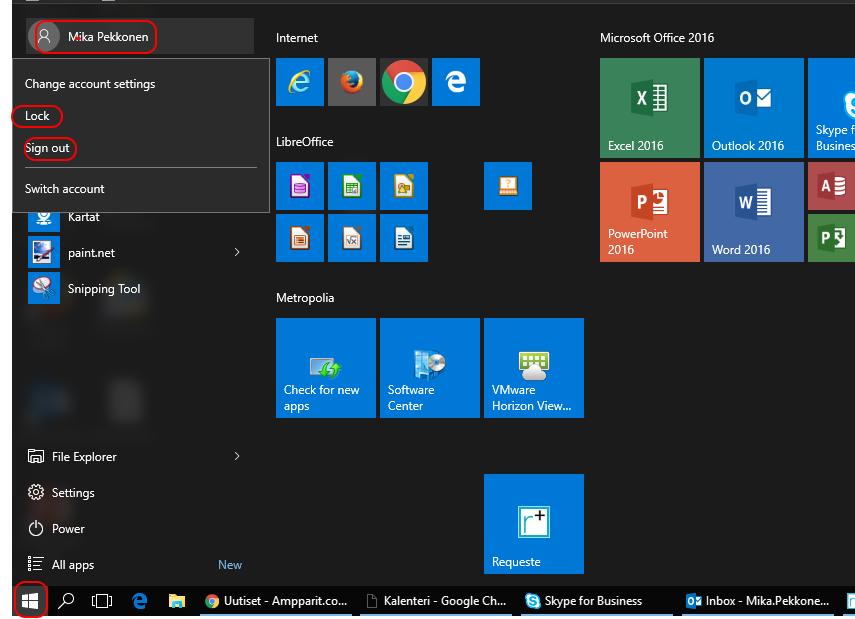
Task: Open Kartat maps app from list
Action: pyautogui.click(x=139, y=218)
